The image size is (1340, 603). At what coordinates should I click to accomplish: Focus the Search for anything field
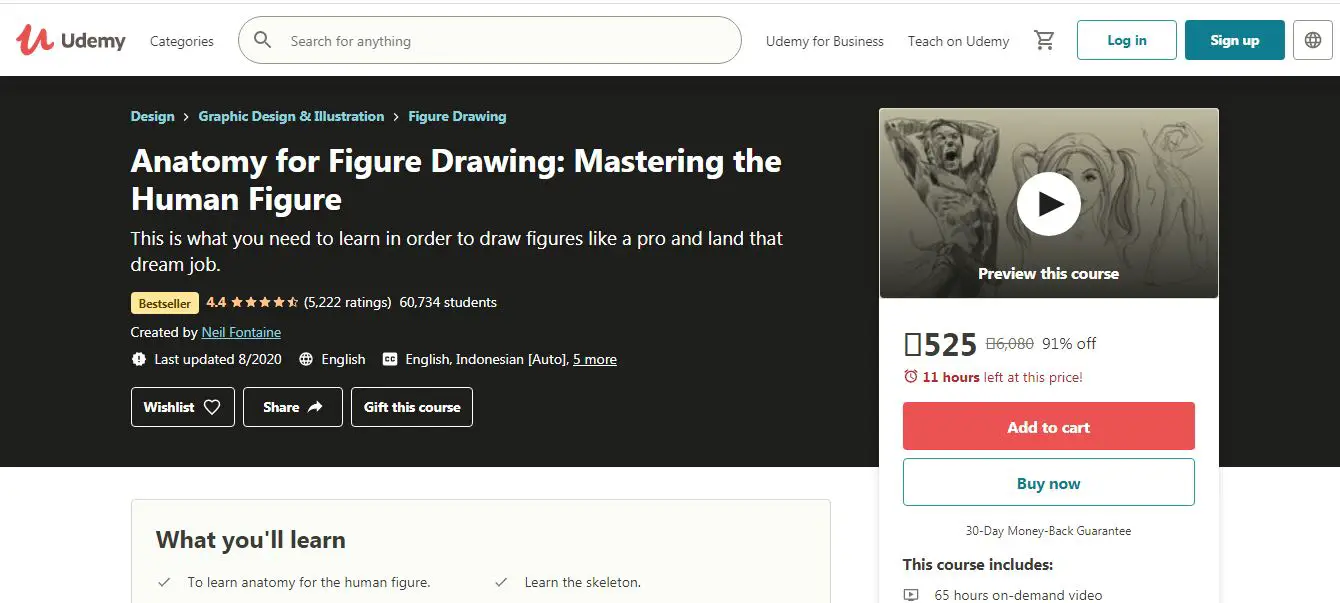pos(500,41)
